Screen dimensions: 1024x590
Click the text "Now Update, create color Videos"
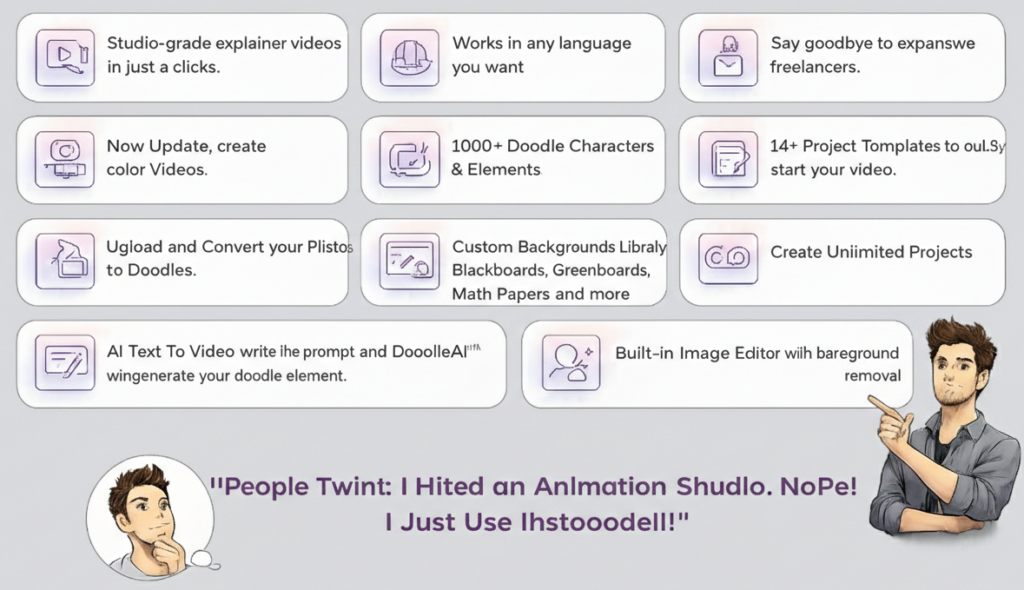click(187, 157)
